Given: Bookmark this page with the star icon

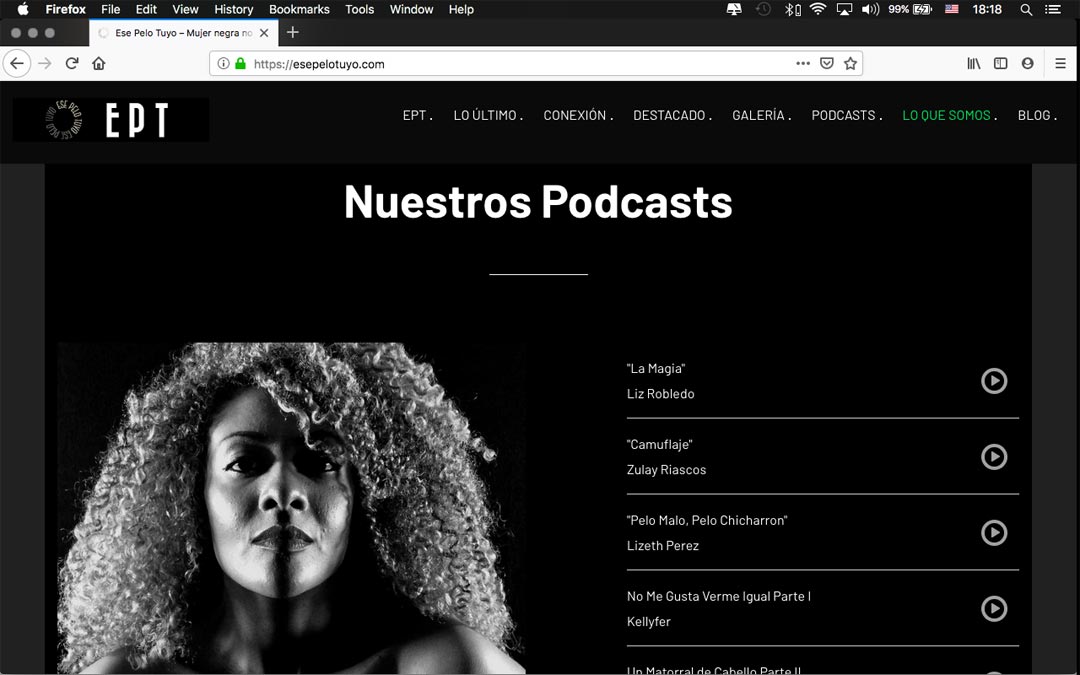Looking at the screenshot, I should 850,64.
